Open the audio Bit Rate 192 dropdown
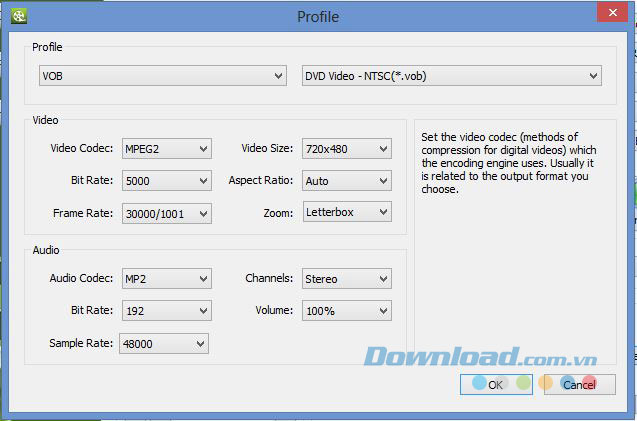The height and width of the screenshot is (421, 637). tap(167, 311)
